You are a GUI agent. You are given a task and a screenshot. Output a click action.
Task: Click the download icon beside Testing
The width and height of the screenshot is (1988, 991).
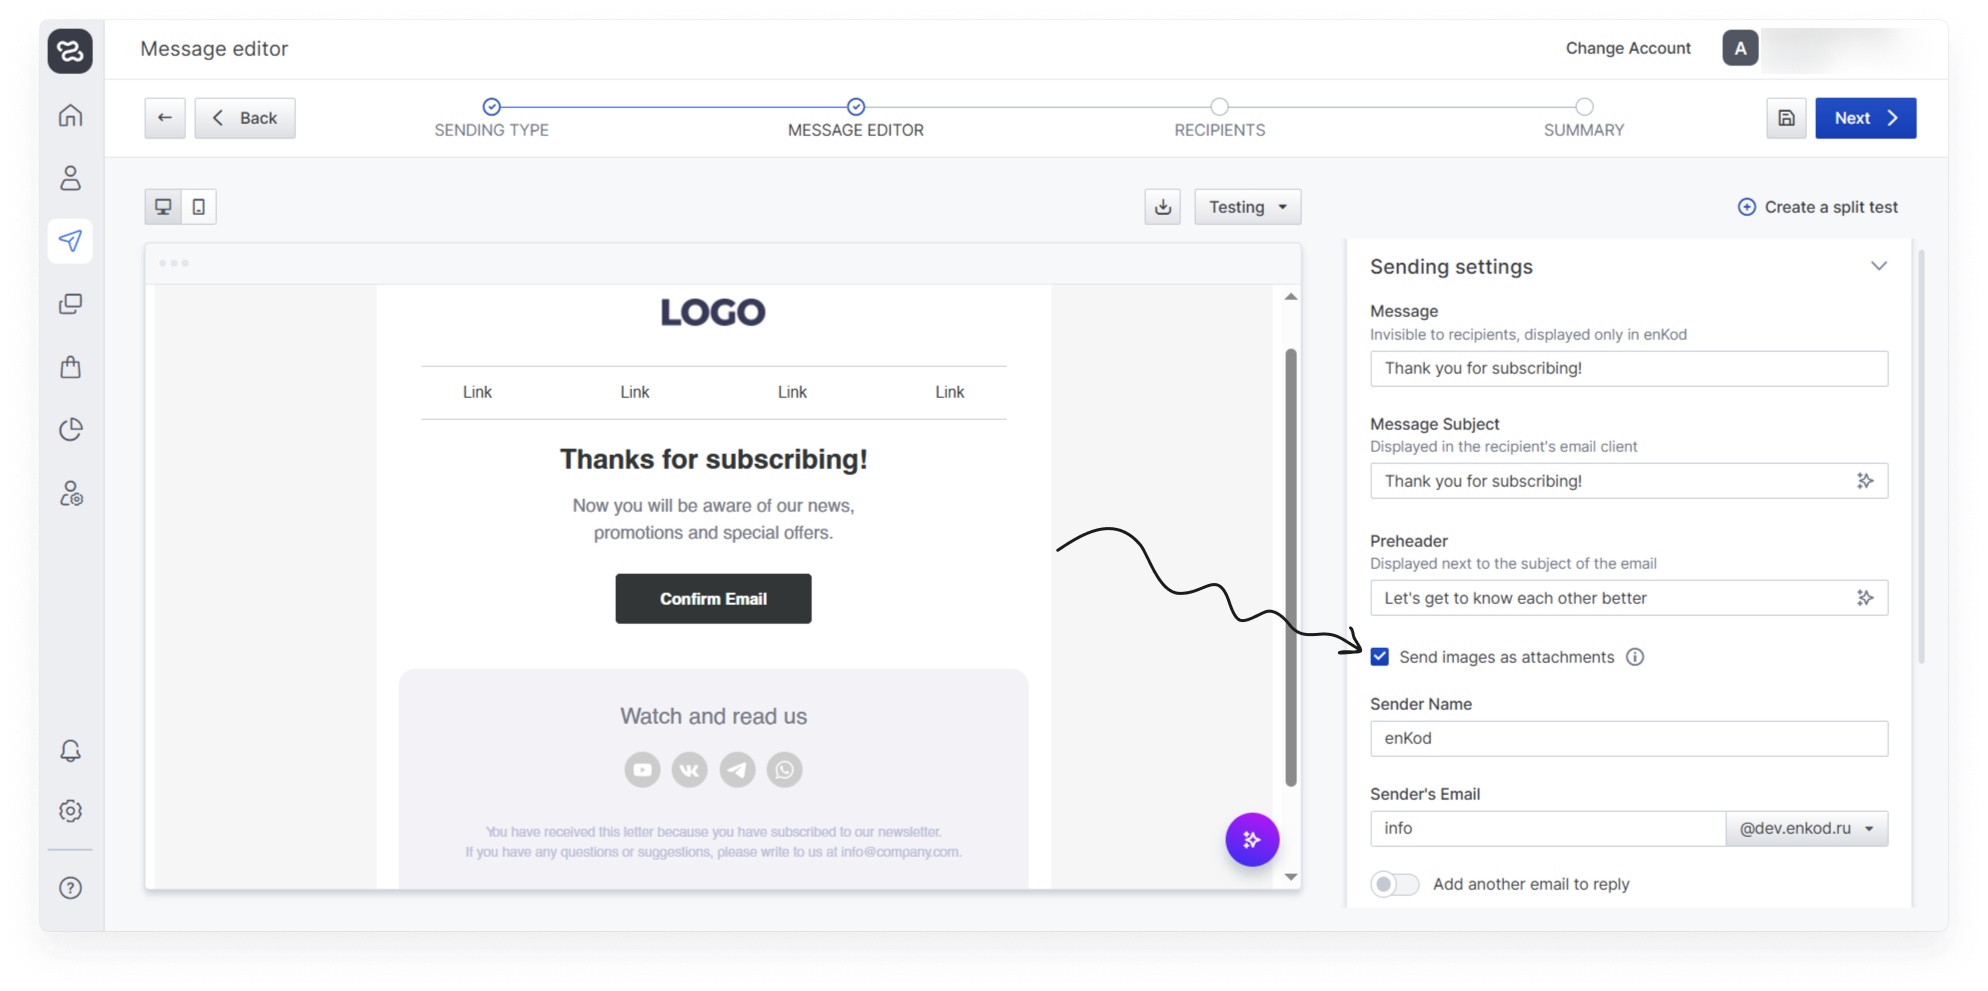click(x=1162, y=207)
